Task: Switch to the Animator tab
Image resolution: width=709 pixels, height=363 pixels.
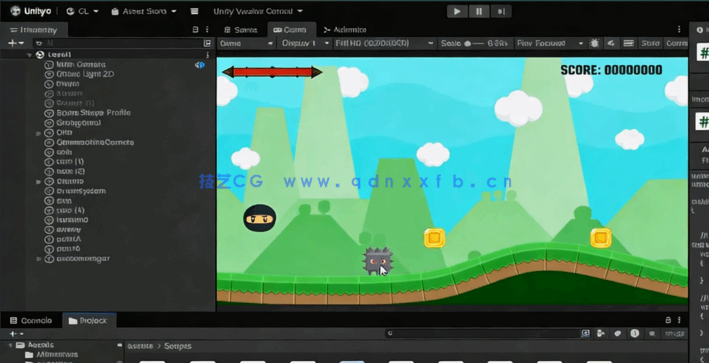Action: tap(345, 30)
